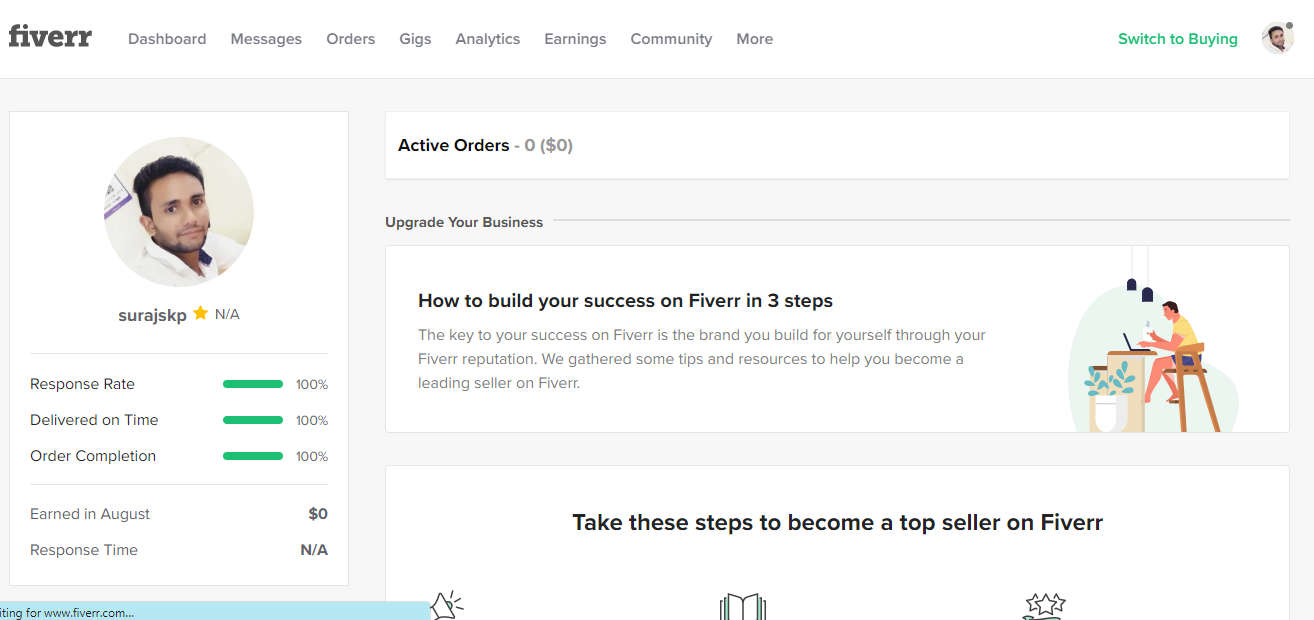Click the Order Completion progress bar
Image resolution: width=1314 pixels, height=620 pixels.
coord(253,456)
